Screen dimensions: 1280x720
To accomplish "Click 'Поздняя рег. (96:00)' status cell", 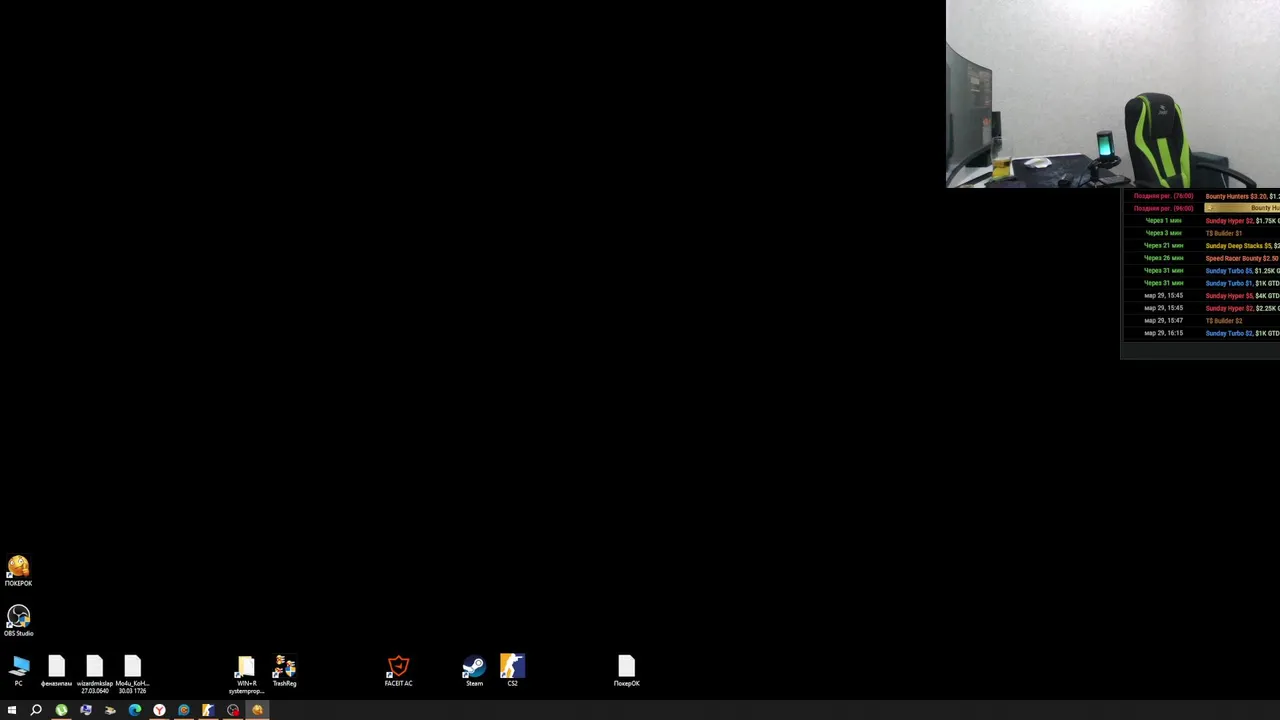I will click(x=1163, y=208).
